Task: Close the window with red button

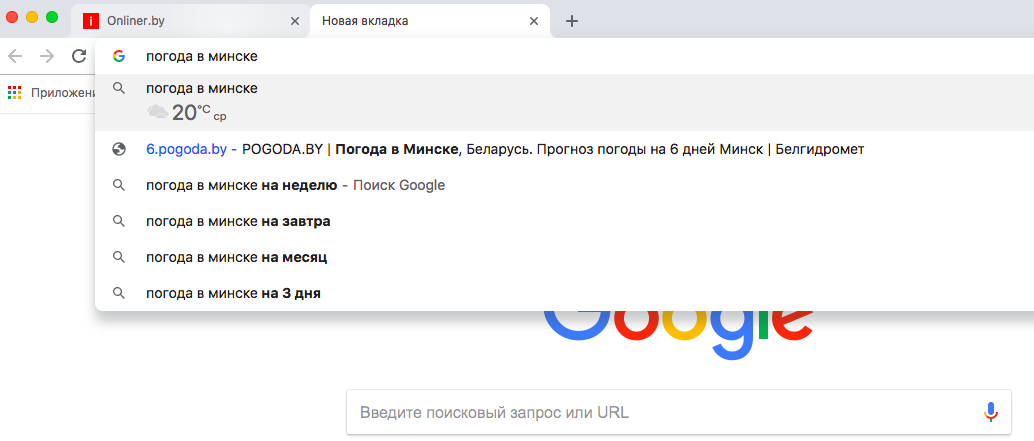Action: tap(12, 17)
